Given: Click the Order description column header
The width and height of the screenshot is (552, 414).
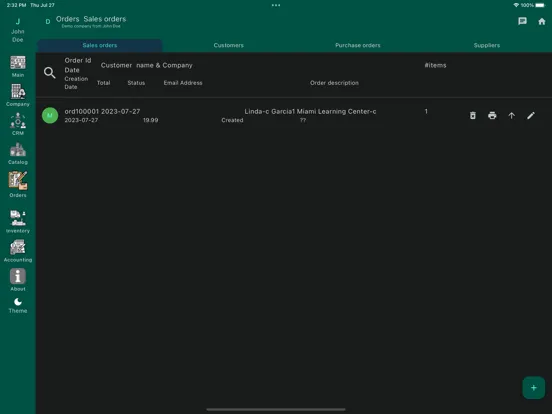Looking at the screenshot, I should pos(334,83).
